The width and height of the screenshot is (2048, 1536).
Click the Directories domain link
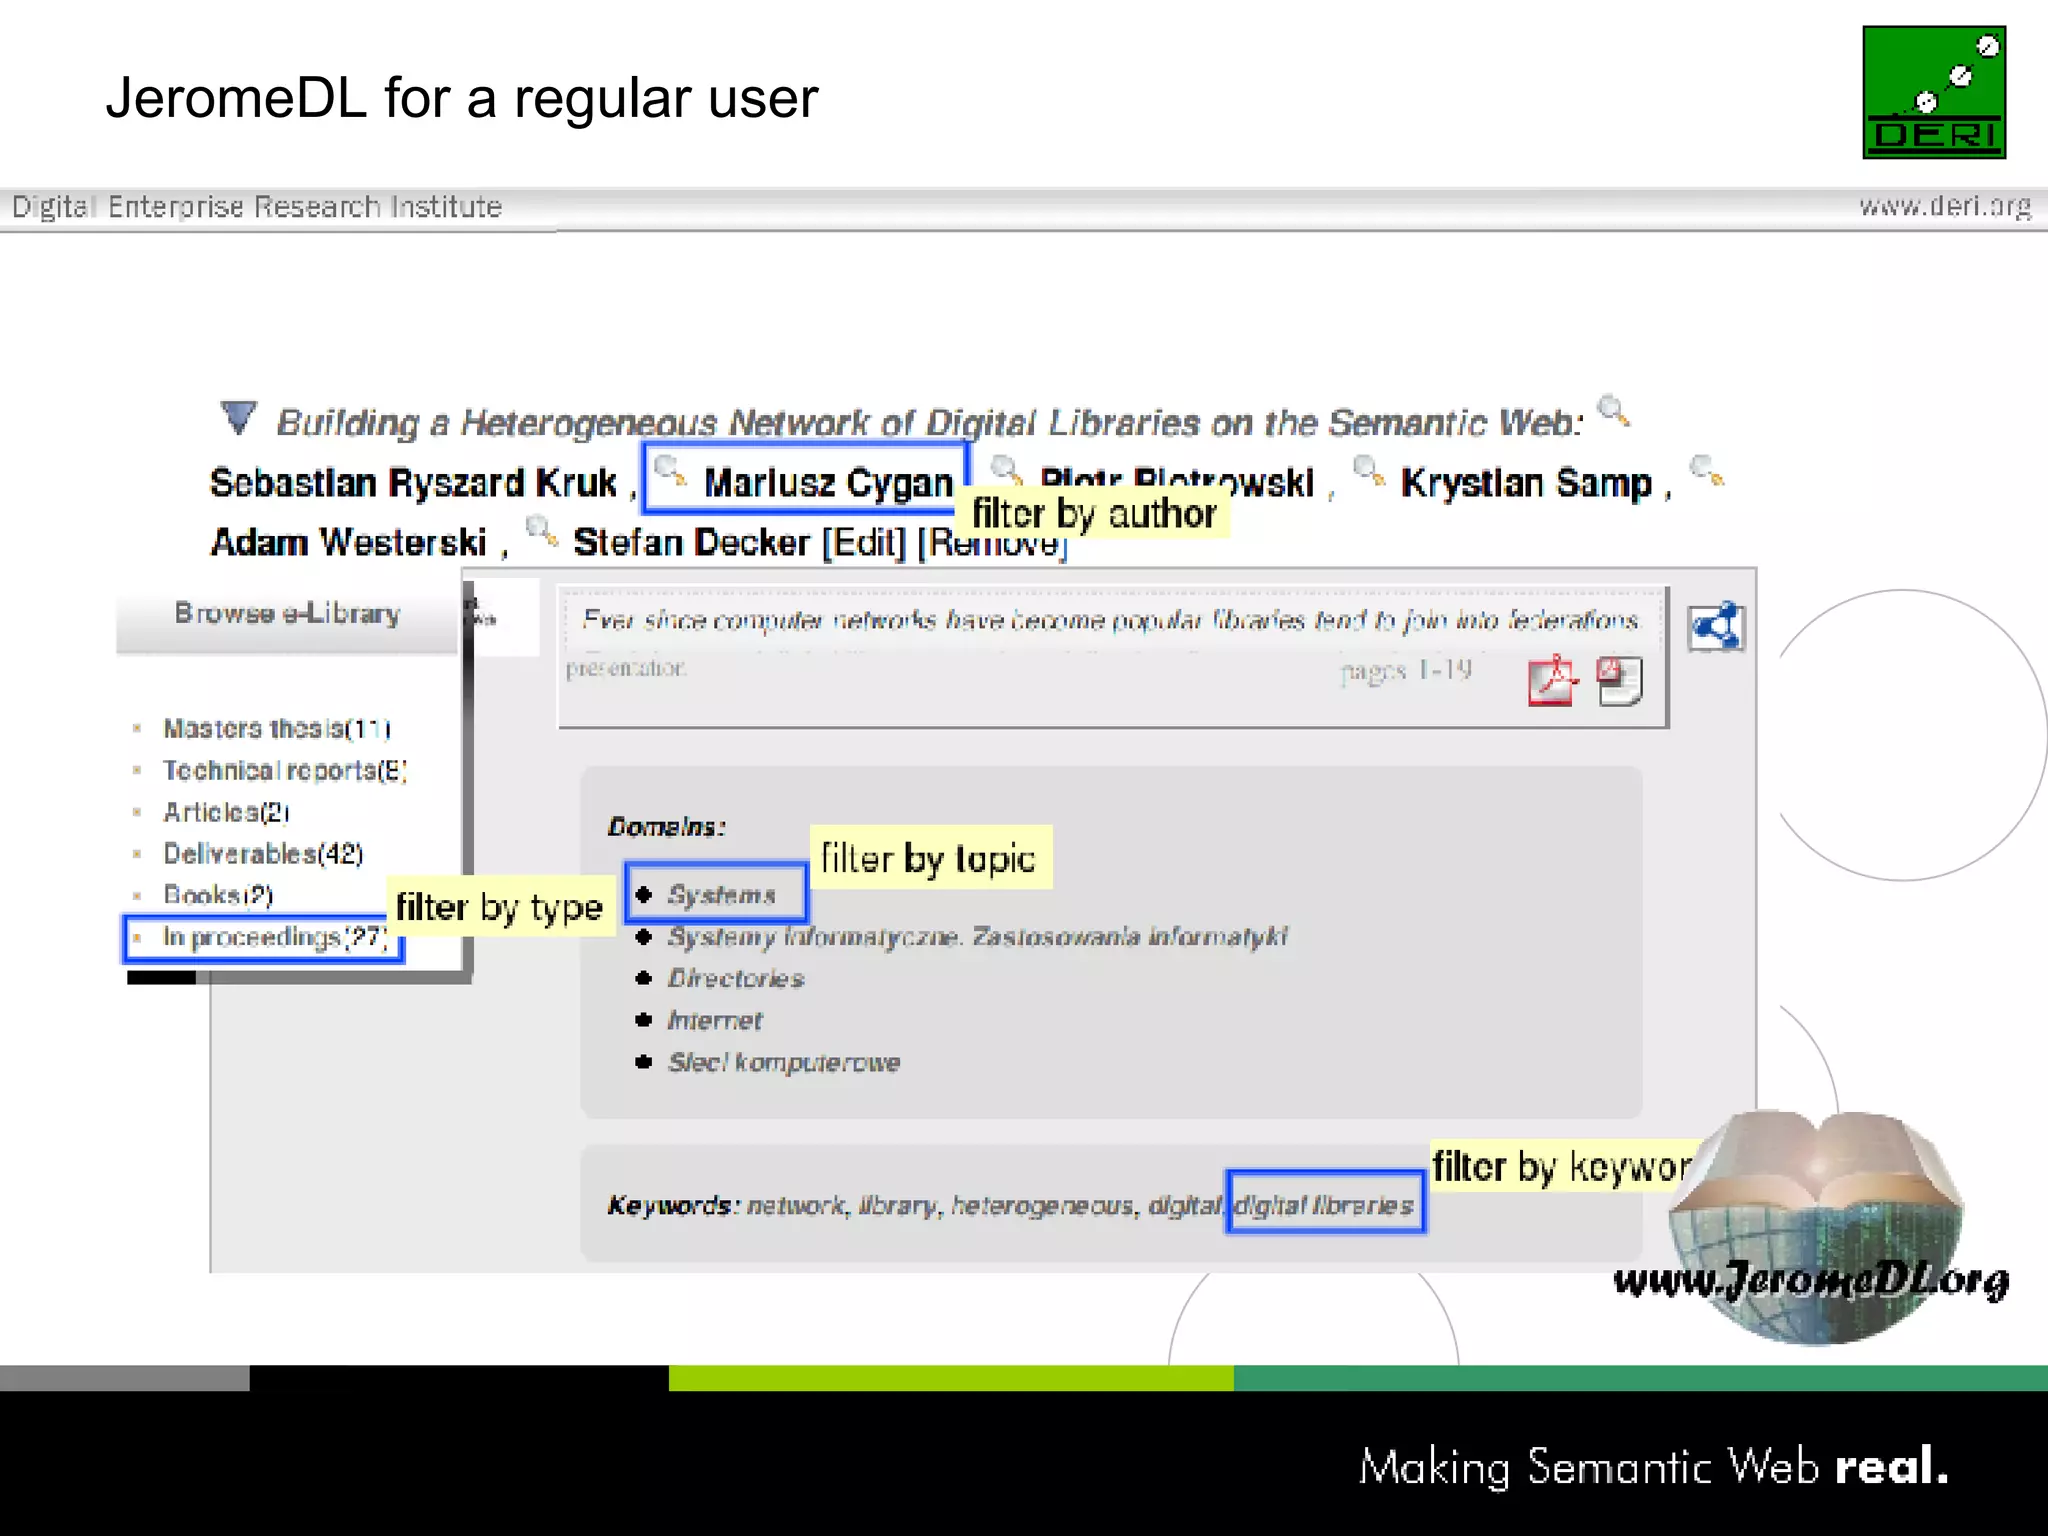tap(735, 979)
